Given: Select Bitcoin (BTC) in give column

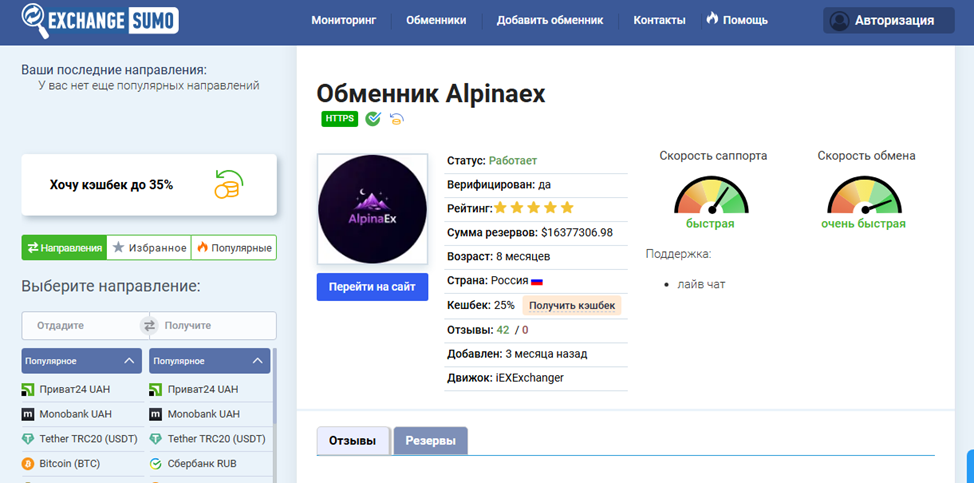Looking at the screenshot, I should (83, 464).
